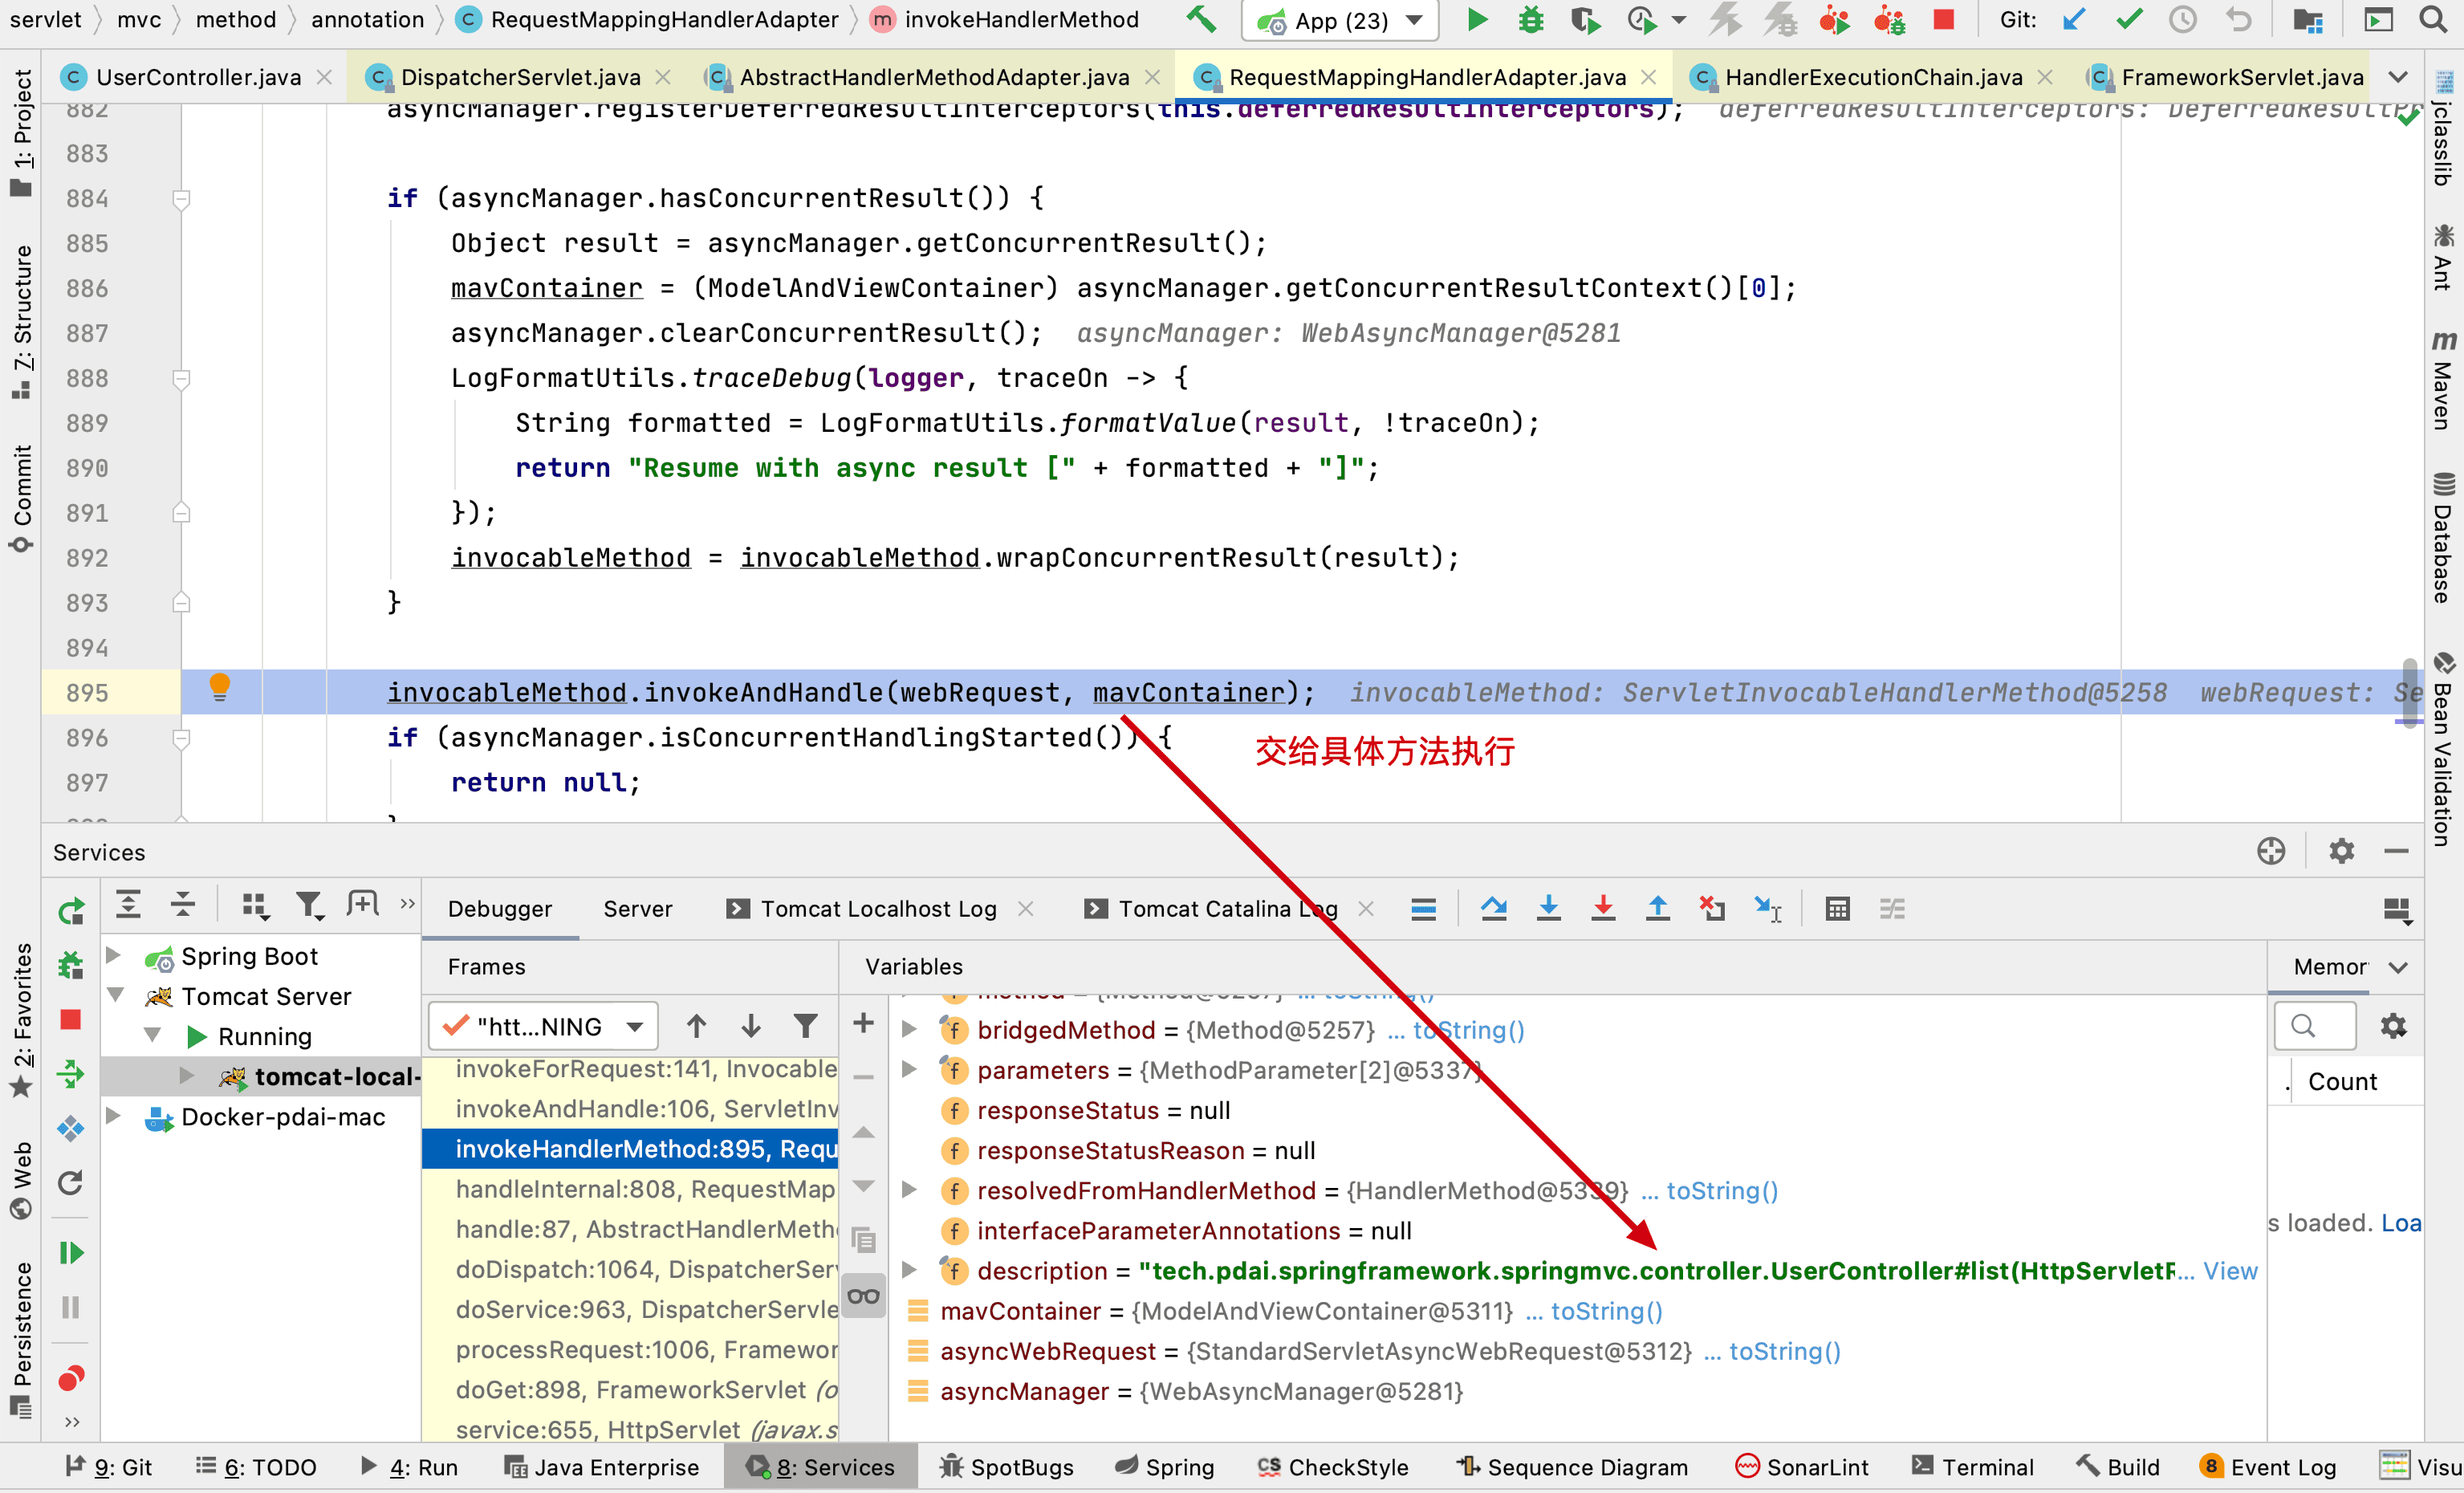Open the Evaluate Expression calculator icon
This screenshot has height=1493, width=2464.
click(x=1837, y=908)
